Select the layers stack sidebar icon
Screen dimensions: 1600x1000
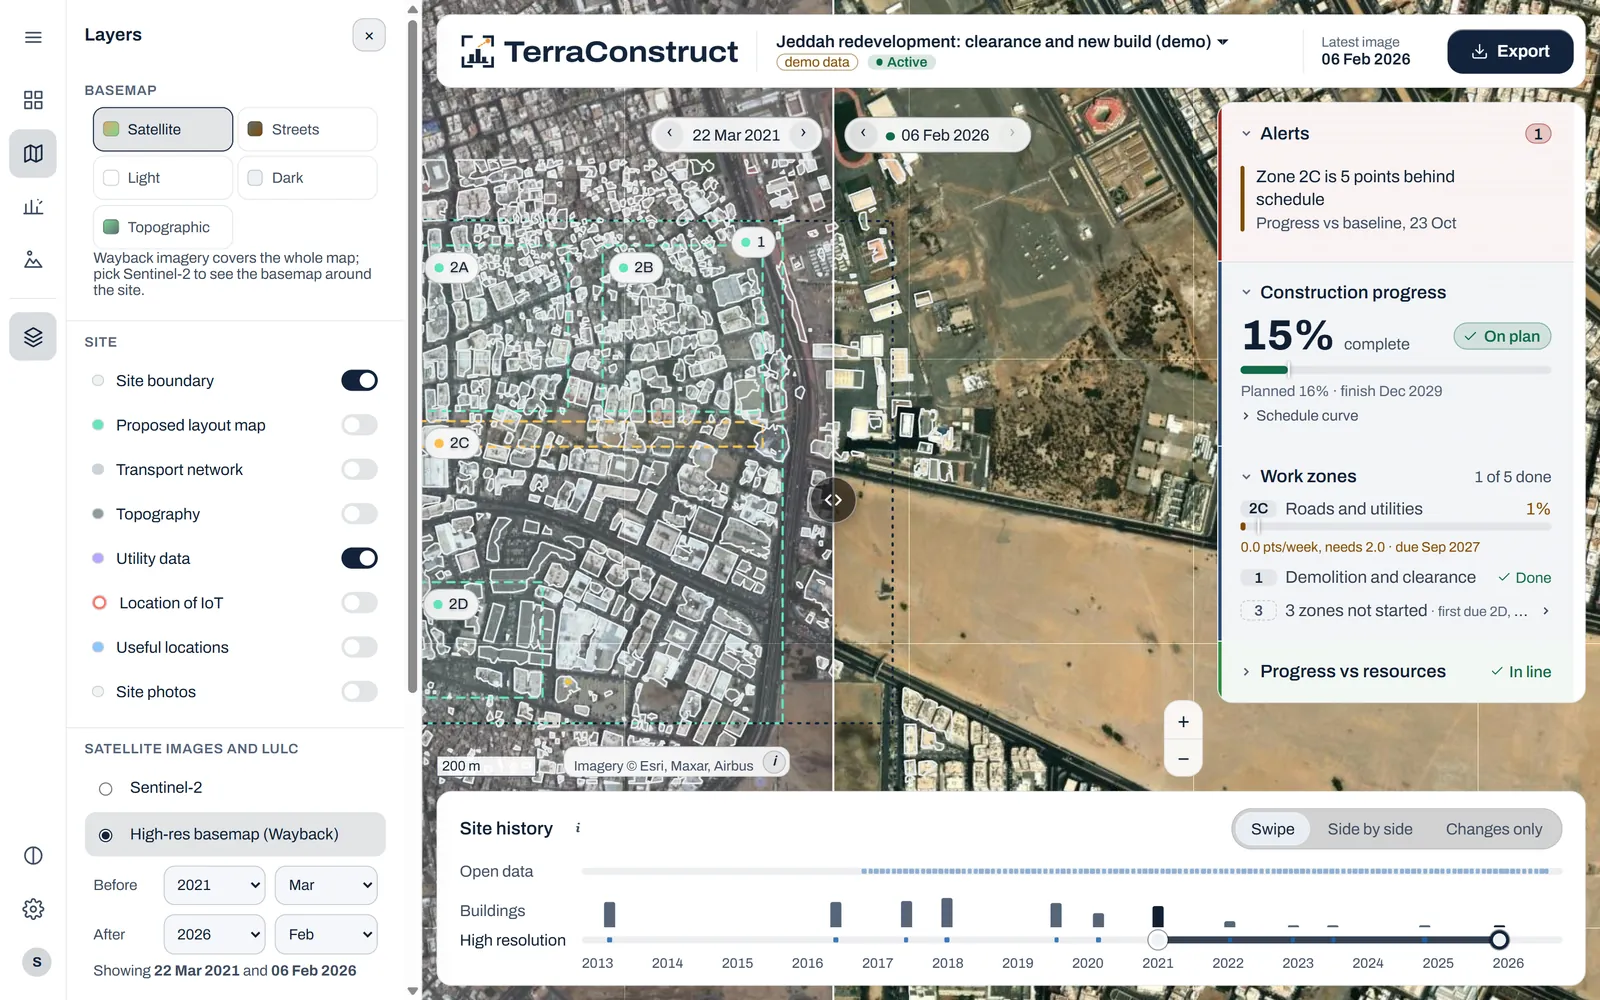click(x=33, y=336)
